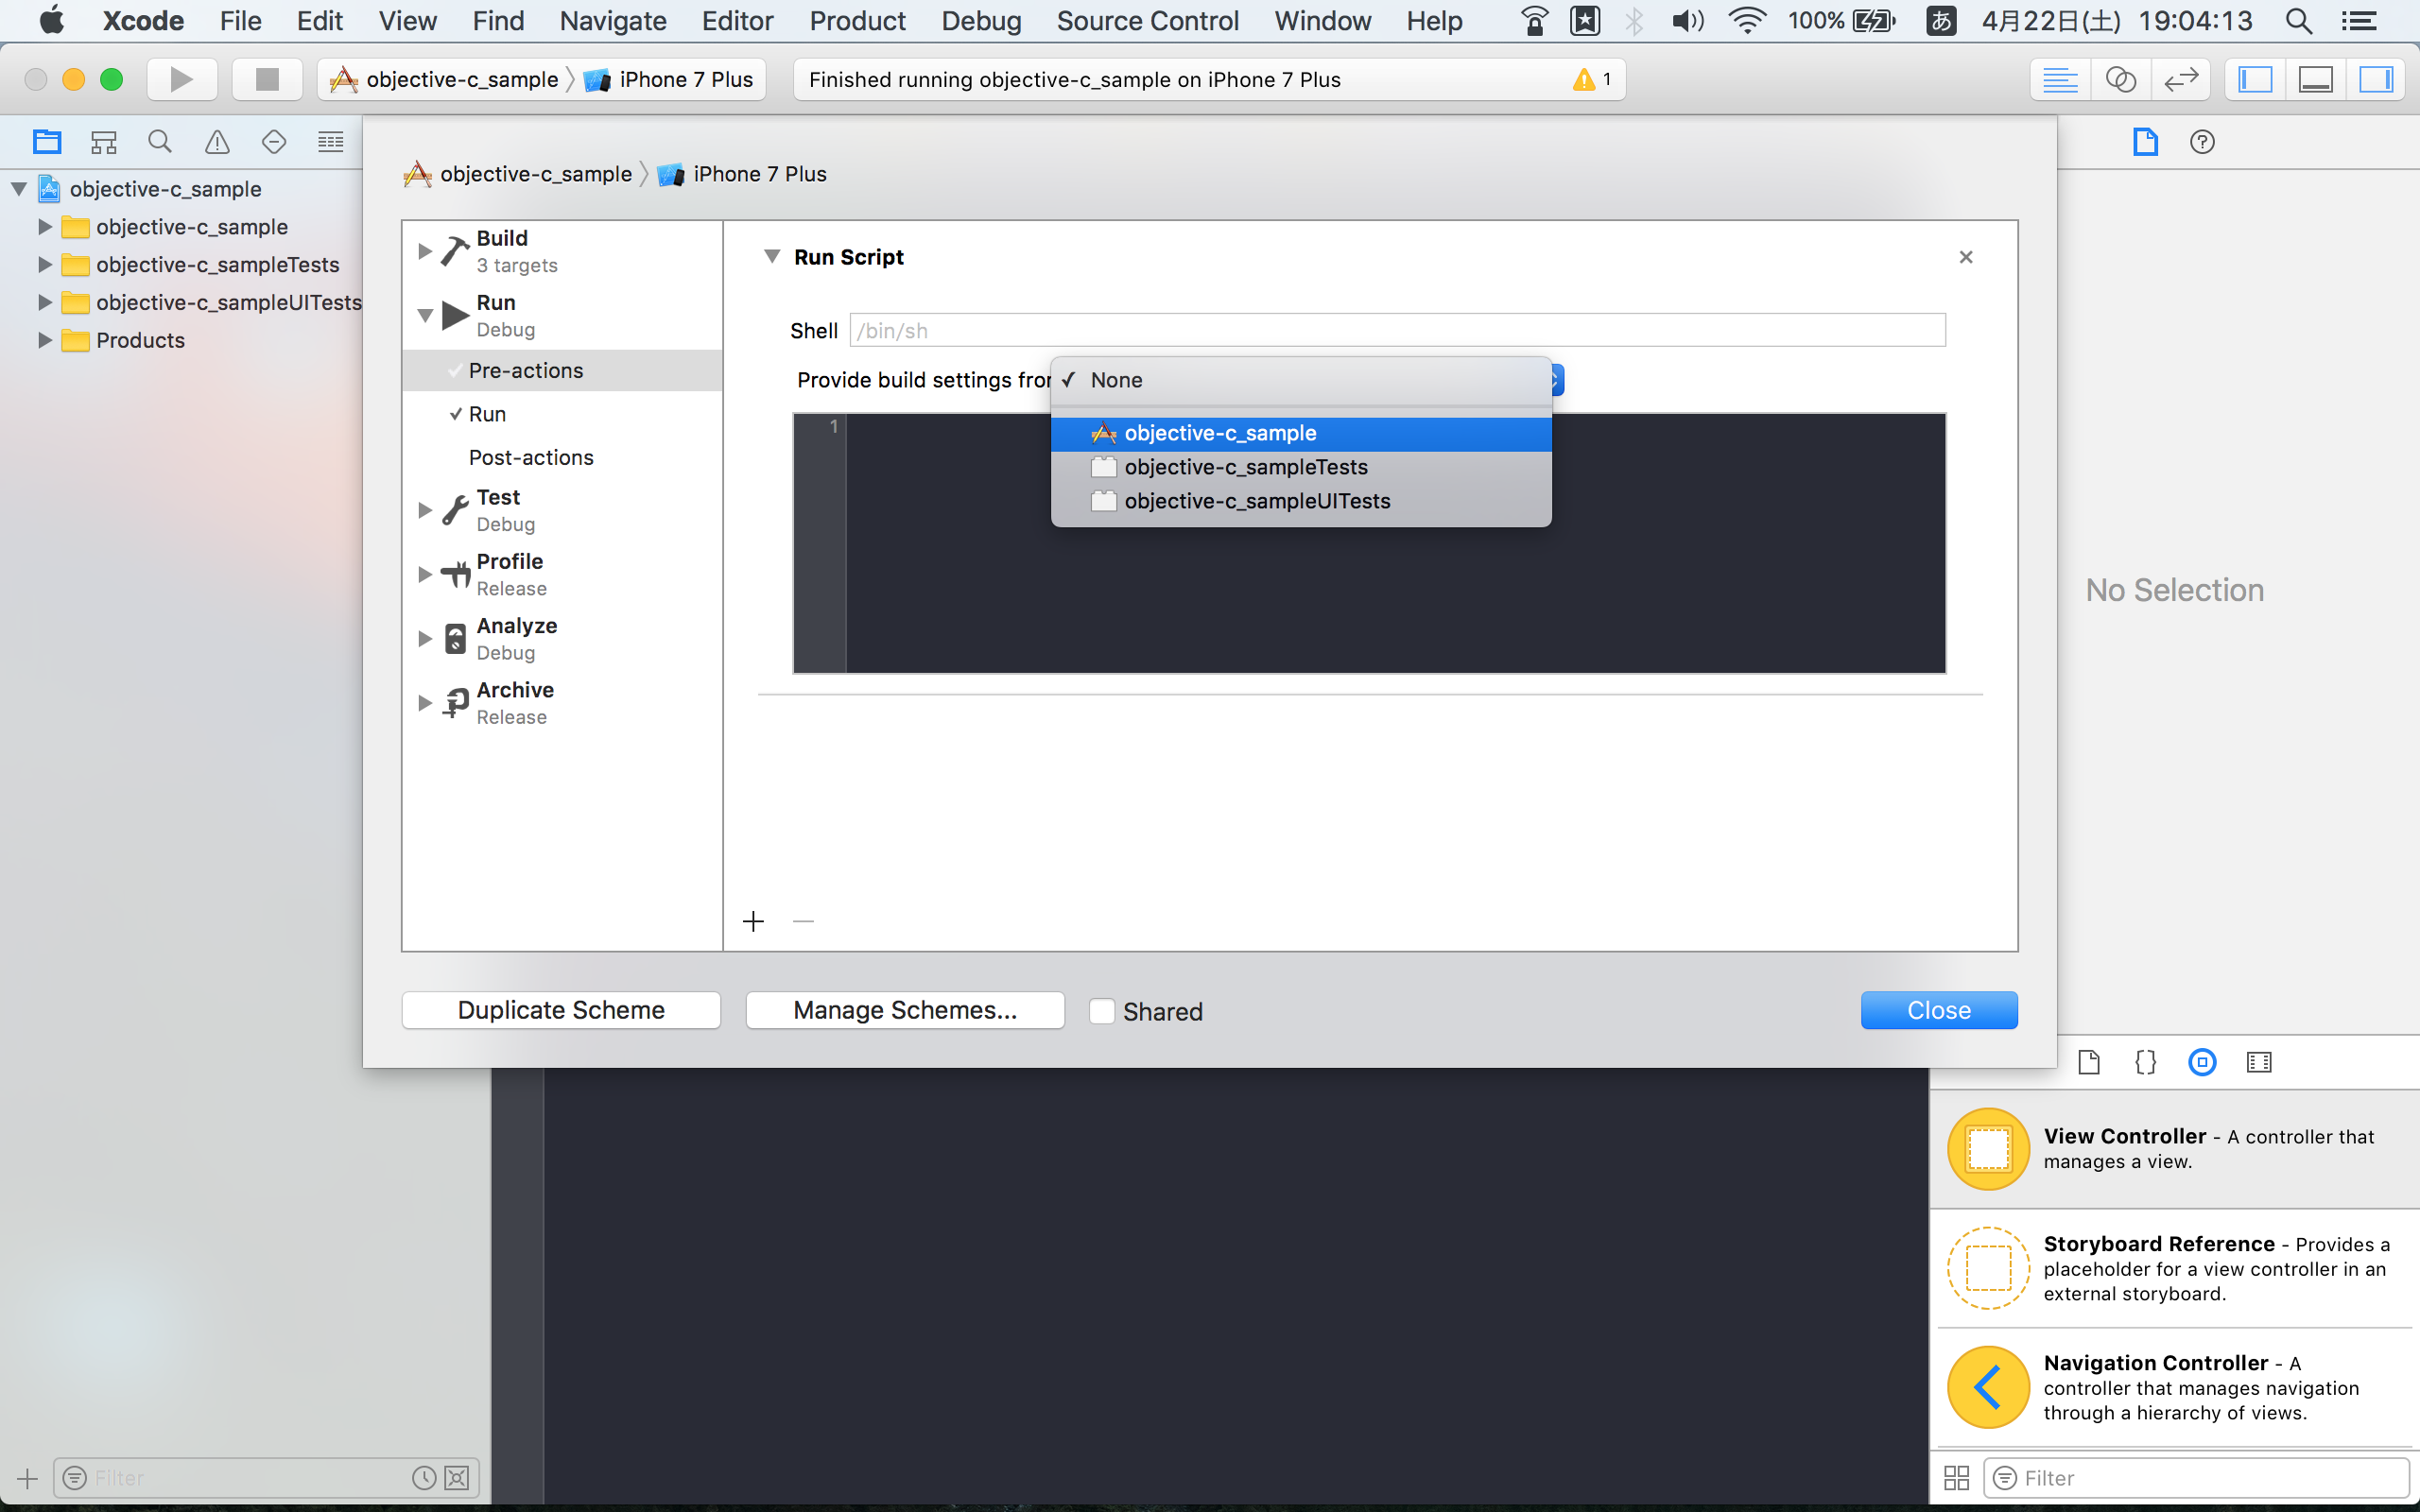Screen dimensions: 2420x1512
Task: Toggle source-control status filter icon
Action: [457, 1478]
